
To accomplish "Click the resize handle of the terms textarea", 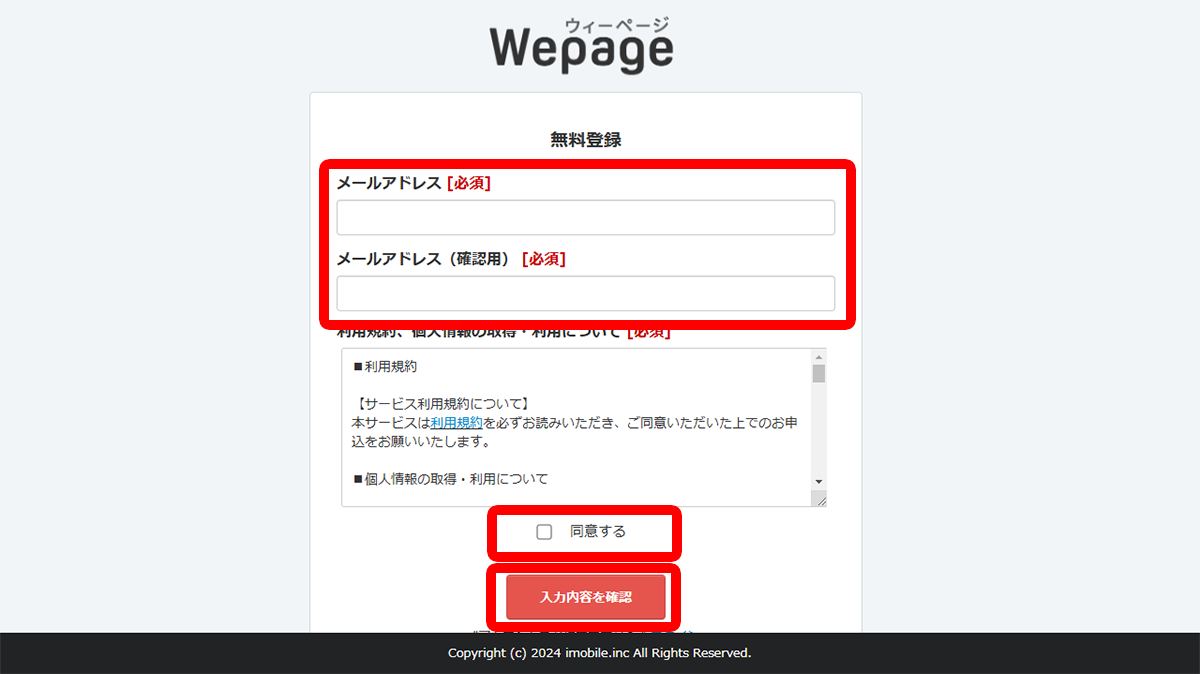I will 822,499.
